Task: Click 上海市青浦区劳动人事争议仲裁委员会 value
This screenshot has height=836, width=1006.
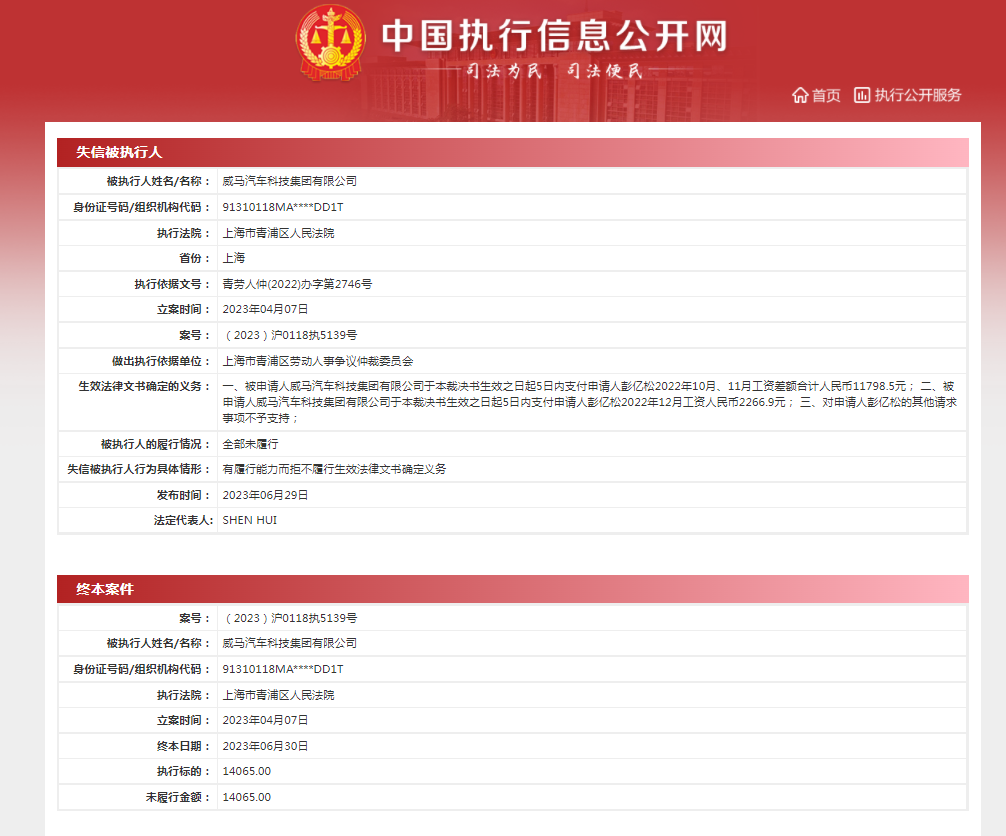Action: tap(318, 361)
